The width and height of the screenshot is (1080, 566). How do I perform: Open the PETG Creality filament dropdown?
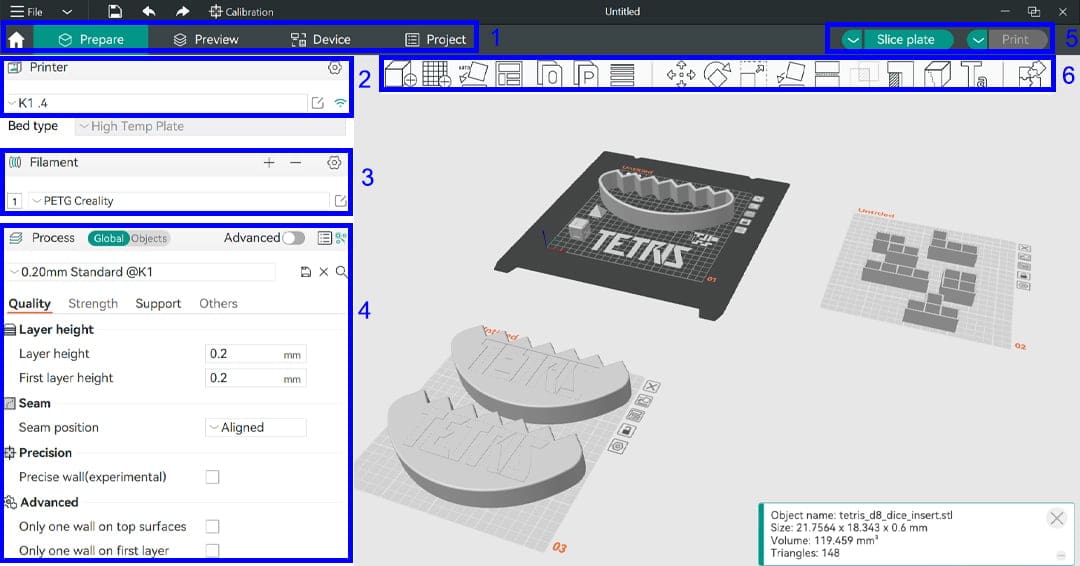(x=179, y=201)
